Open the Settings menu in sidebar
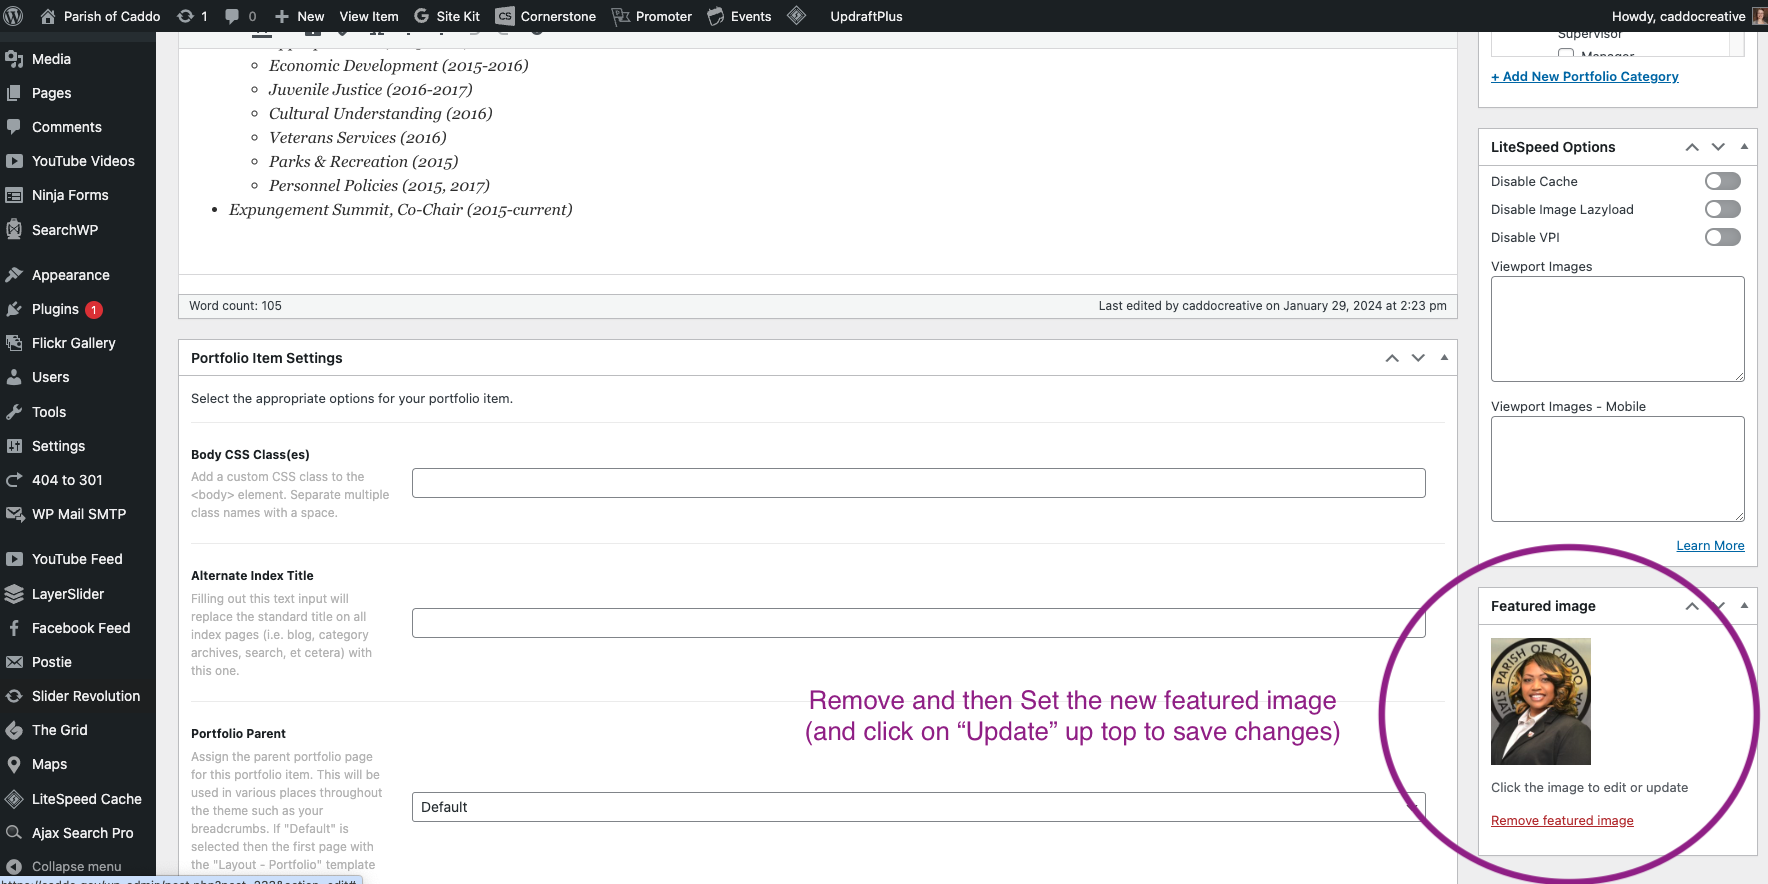Screen dimensions: 1768x884 click(x=58, y=446)
